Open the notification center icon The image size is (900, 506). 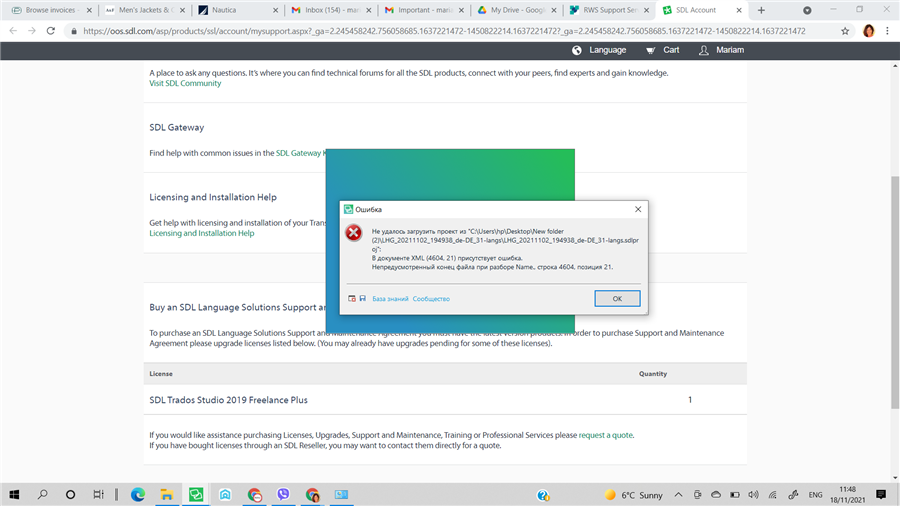[881, 495]
